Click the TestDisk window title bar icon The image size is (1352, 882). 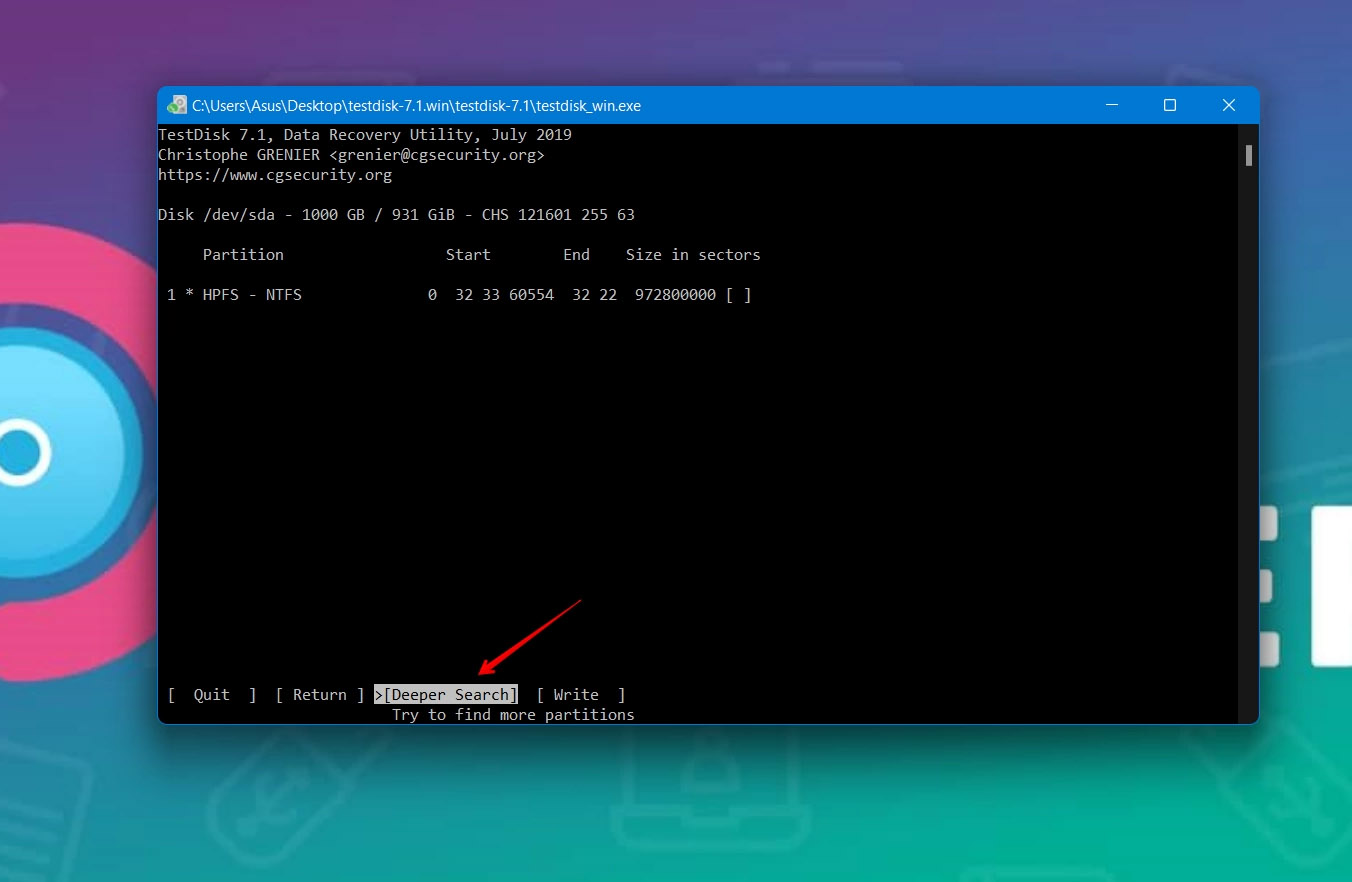click(177, 105)
